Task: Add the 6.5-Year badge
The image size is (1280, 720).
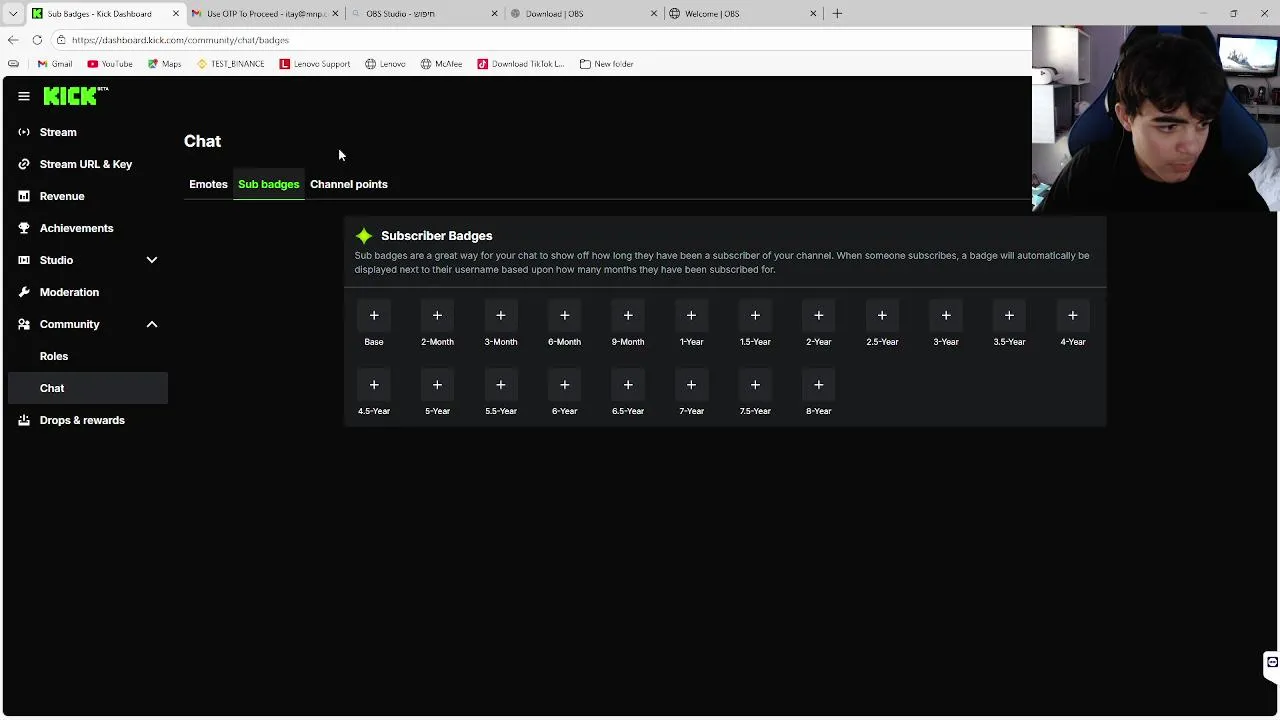Action: [x=628, y=385]
